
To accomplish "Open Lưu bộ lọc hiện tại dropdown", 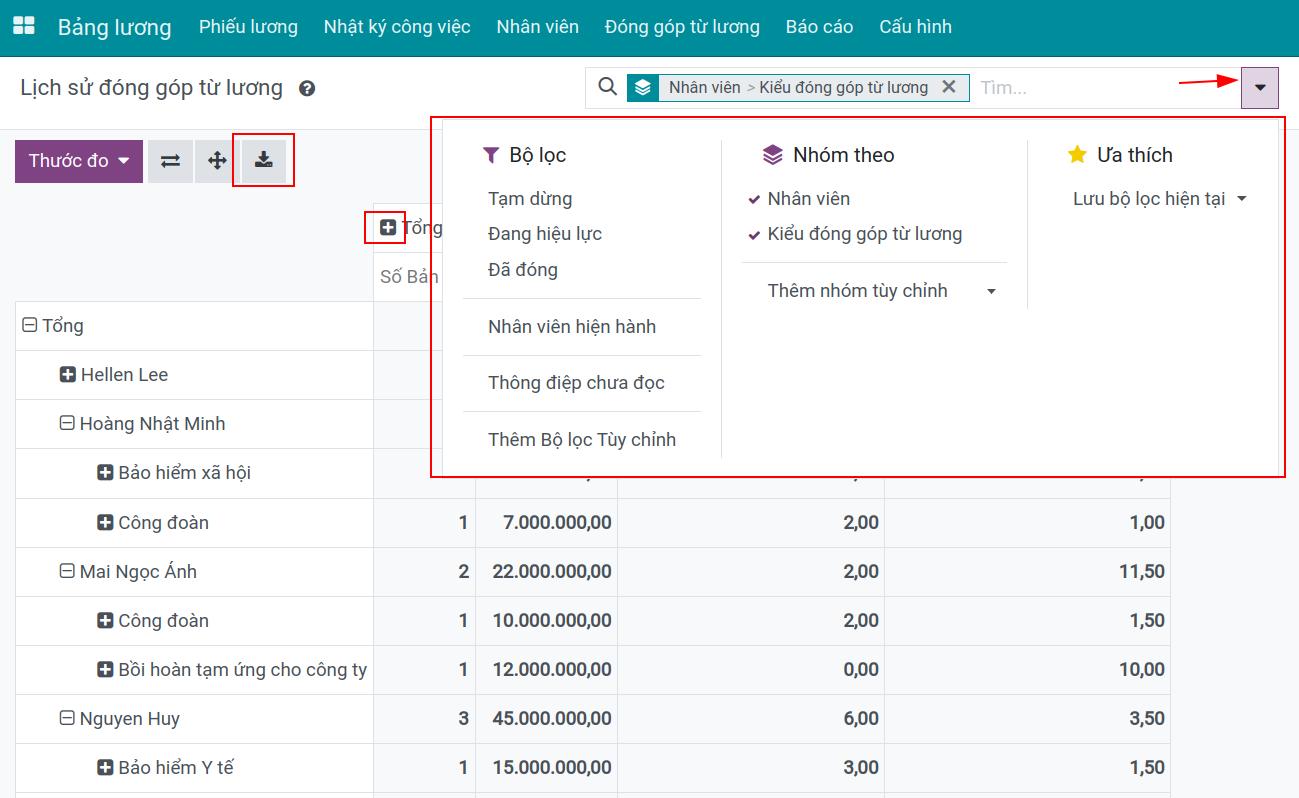I will (1160, 199).
